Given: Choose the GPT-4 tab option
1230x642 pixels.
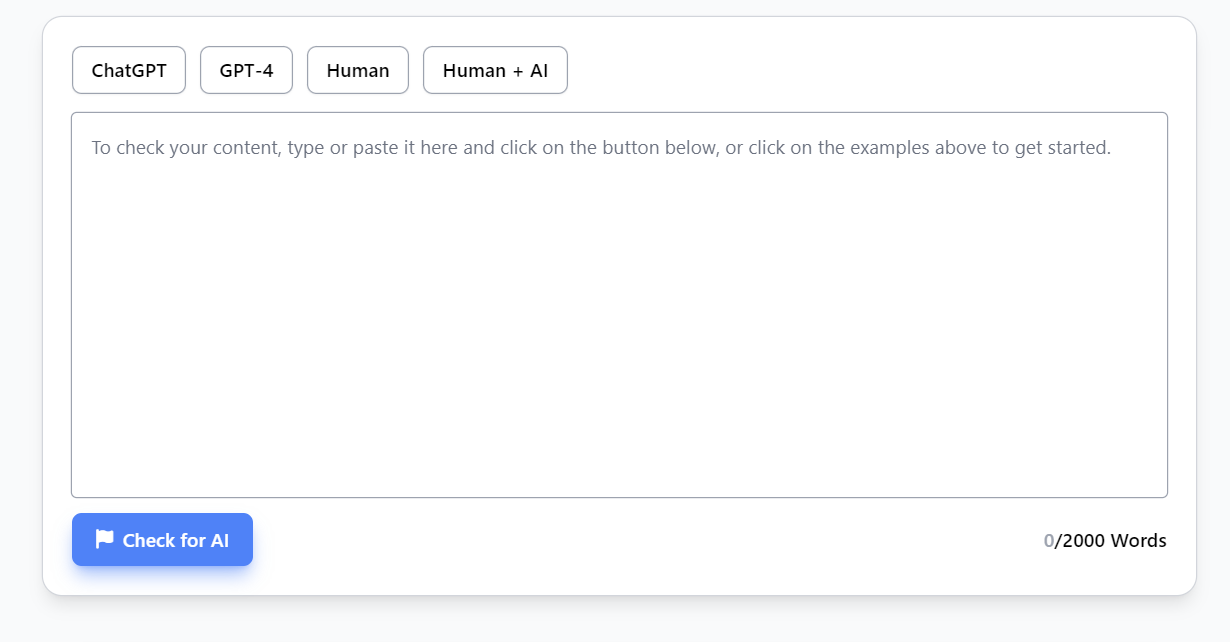Looking at the screenshot, I should point(246,70).
